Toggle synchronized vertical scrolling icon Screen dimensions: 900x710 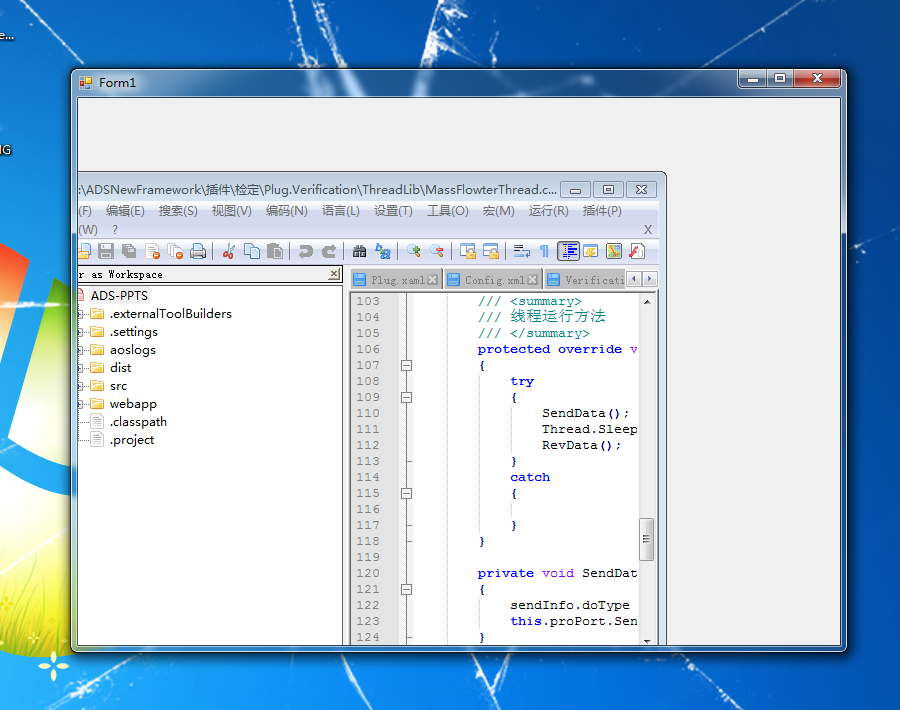[x=467, y=251]
